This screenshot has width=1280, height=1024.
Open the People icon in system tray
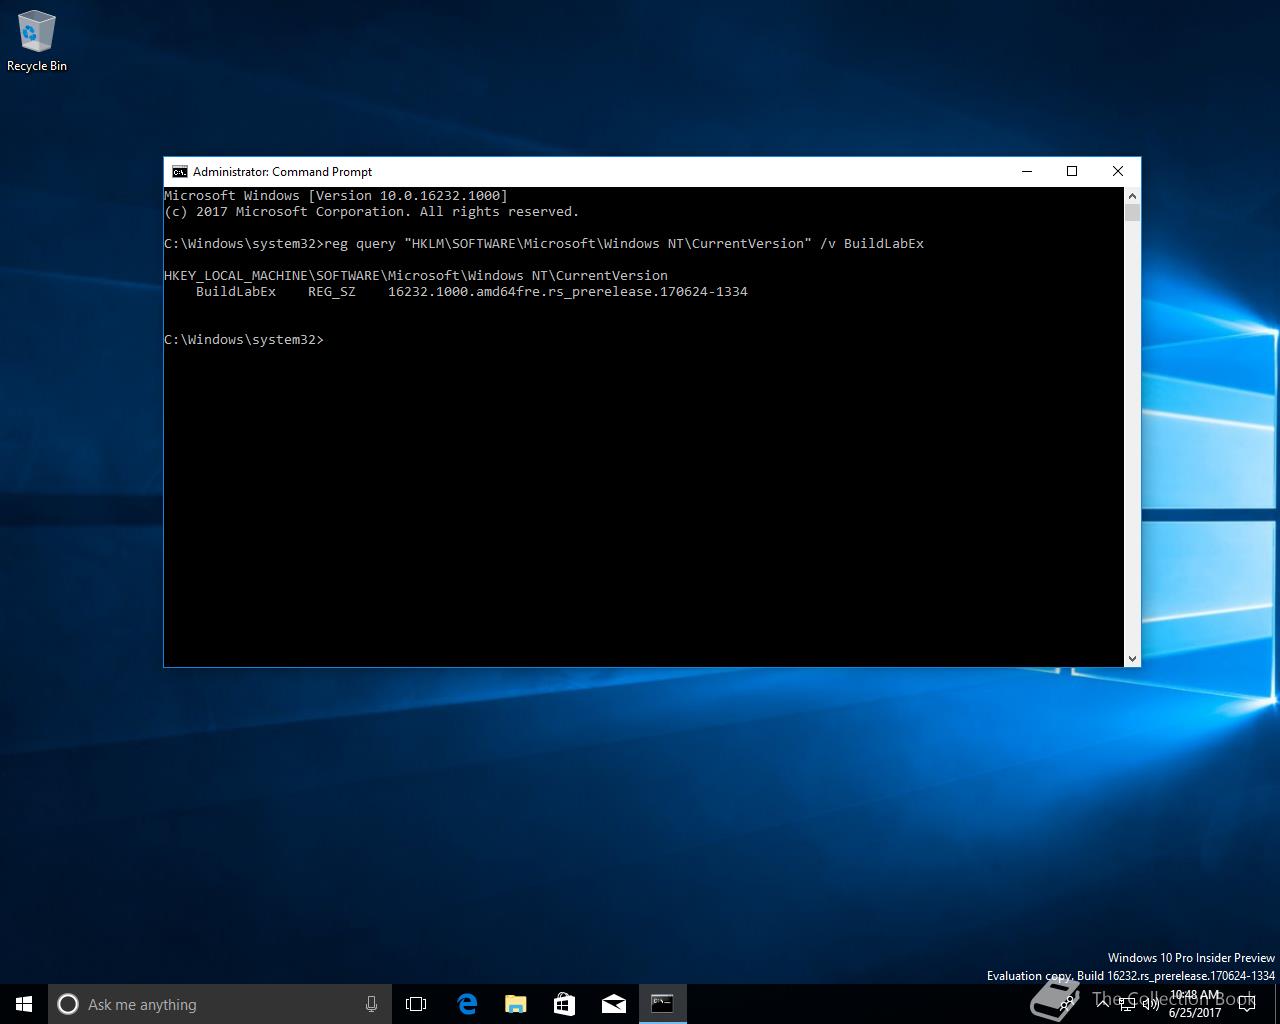click(x=1067, y=1004)
